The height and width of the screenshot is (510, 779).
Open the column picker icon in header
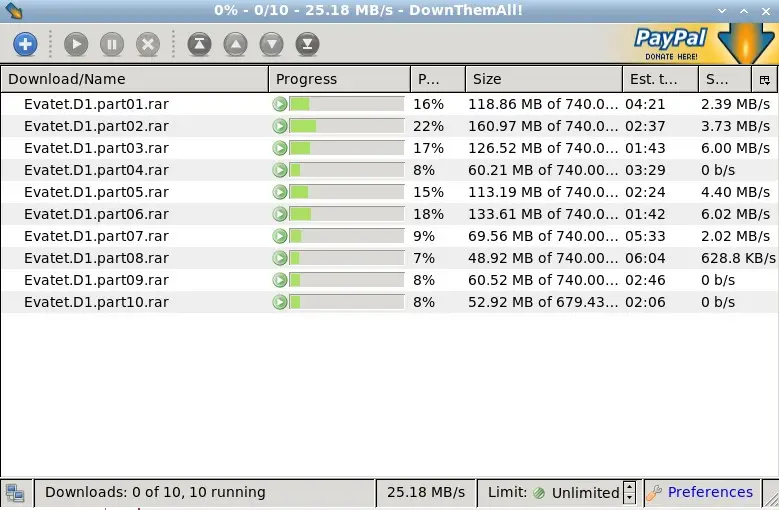tap(765, 79)
